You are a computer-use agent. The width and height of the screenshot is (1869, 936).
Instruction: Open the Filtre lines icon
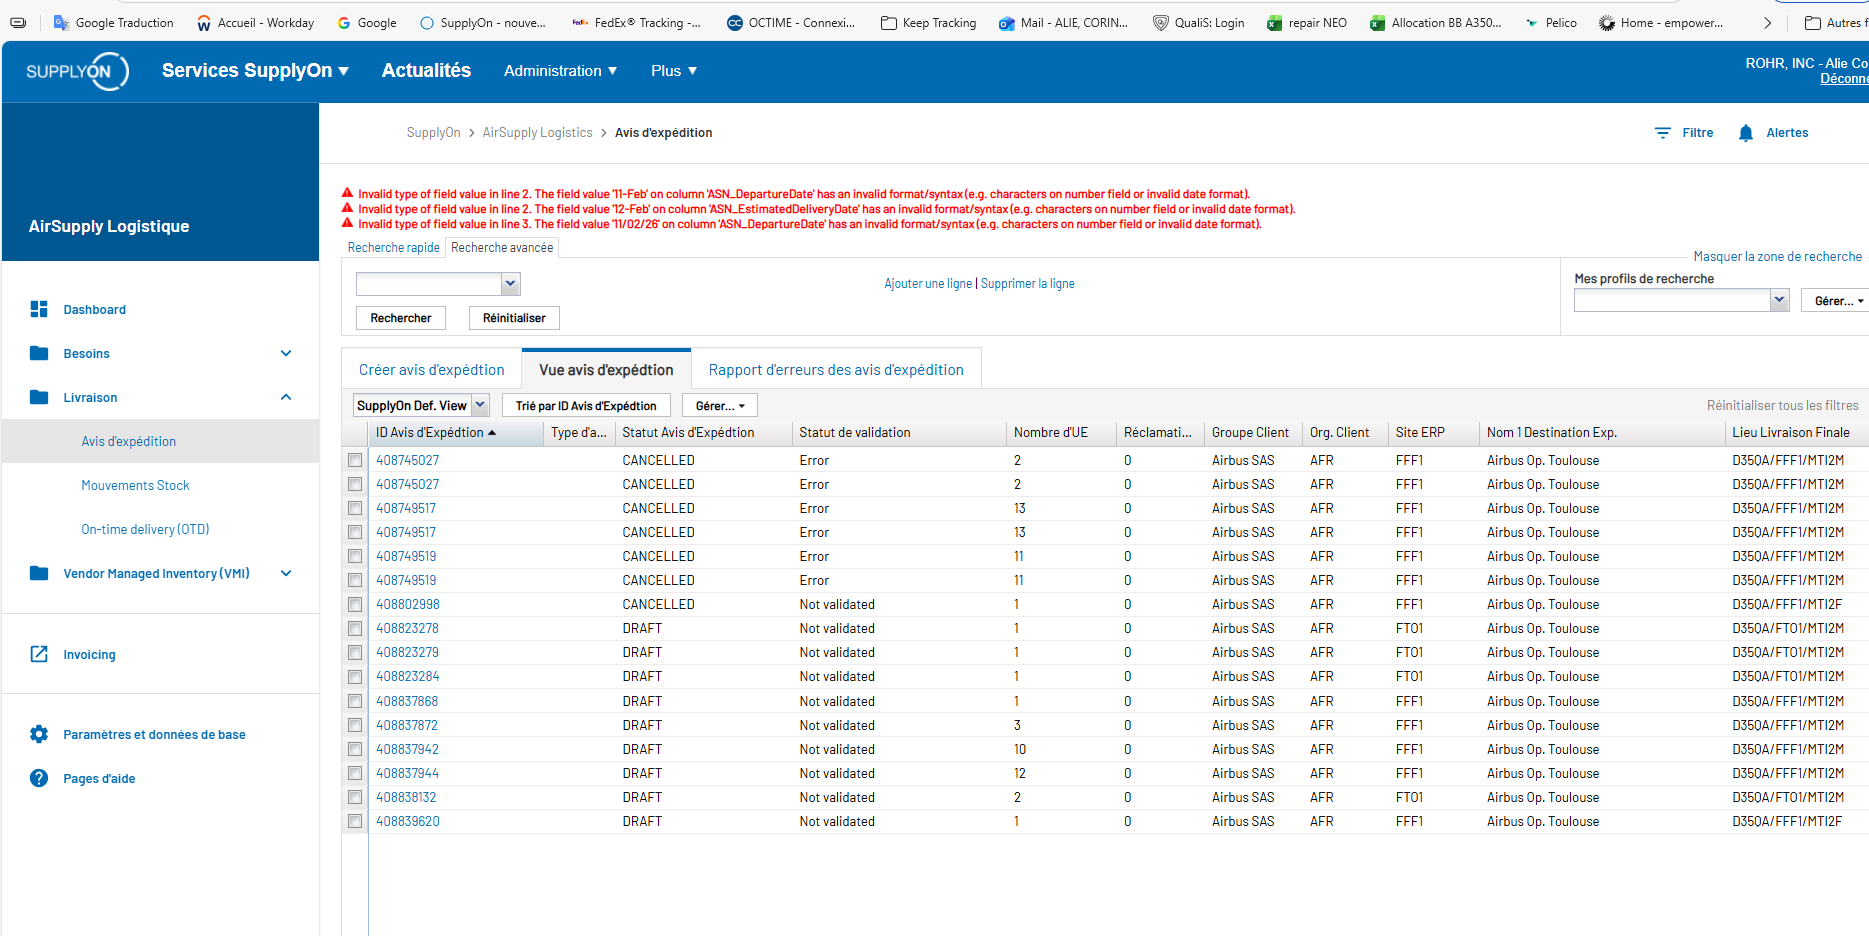(1662, 133)
